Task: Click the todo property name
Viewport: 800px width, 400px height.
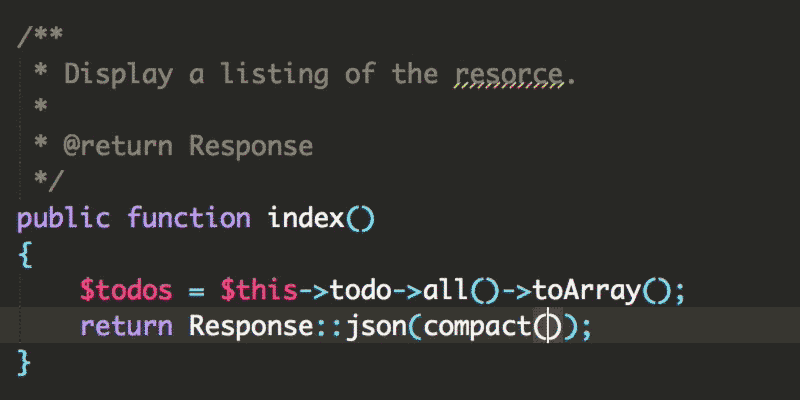Action: coord(361,290)
